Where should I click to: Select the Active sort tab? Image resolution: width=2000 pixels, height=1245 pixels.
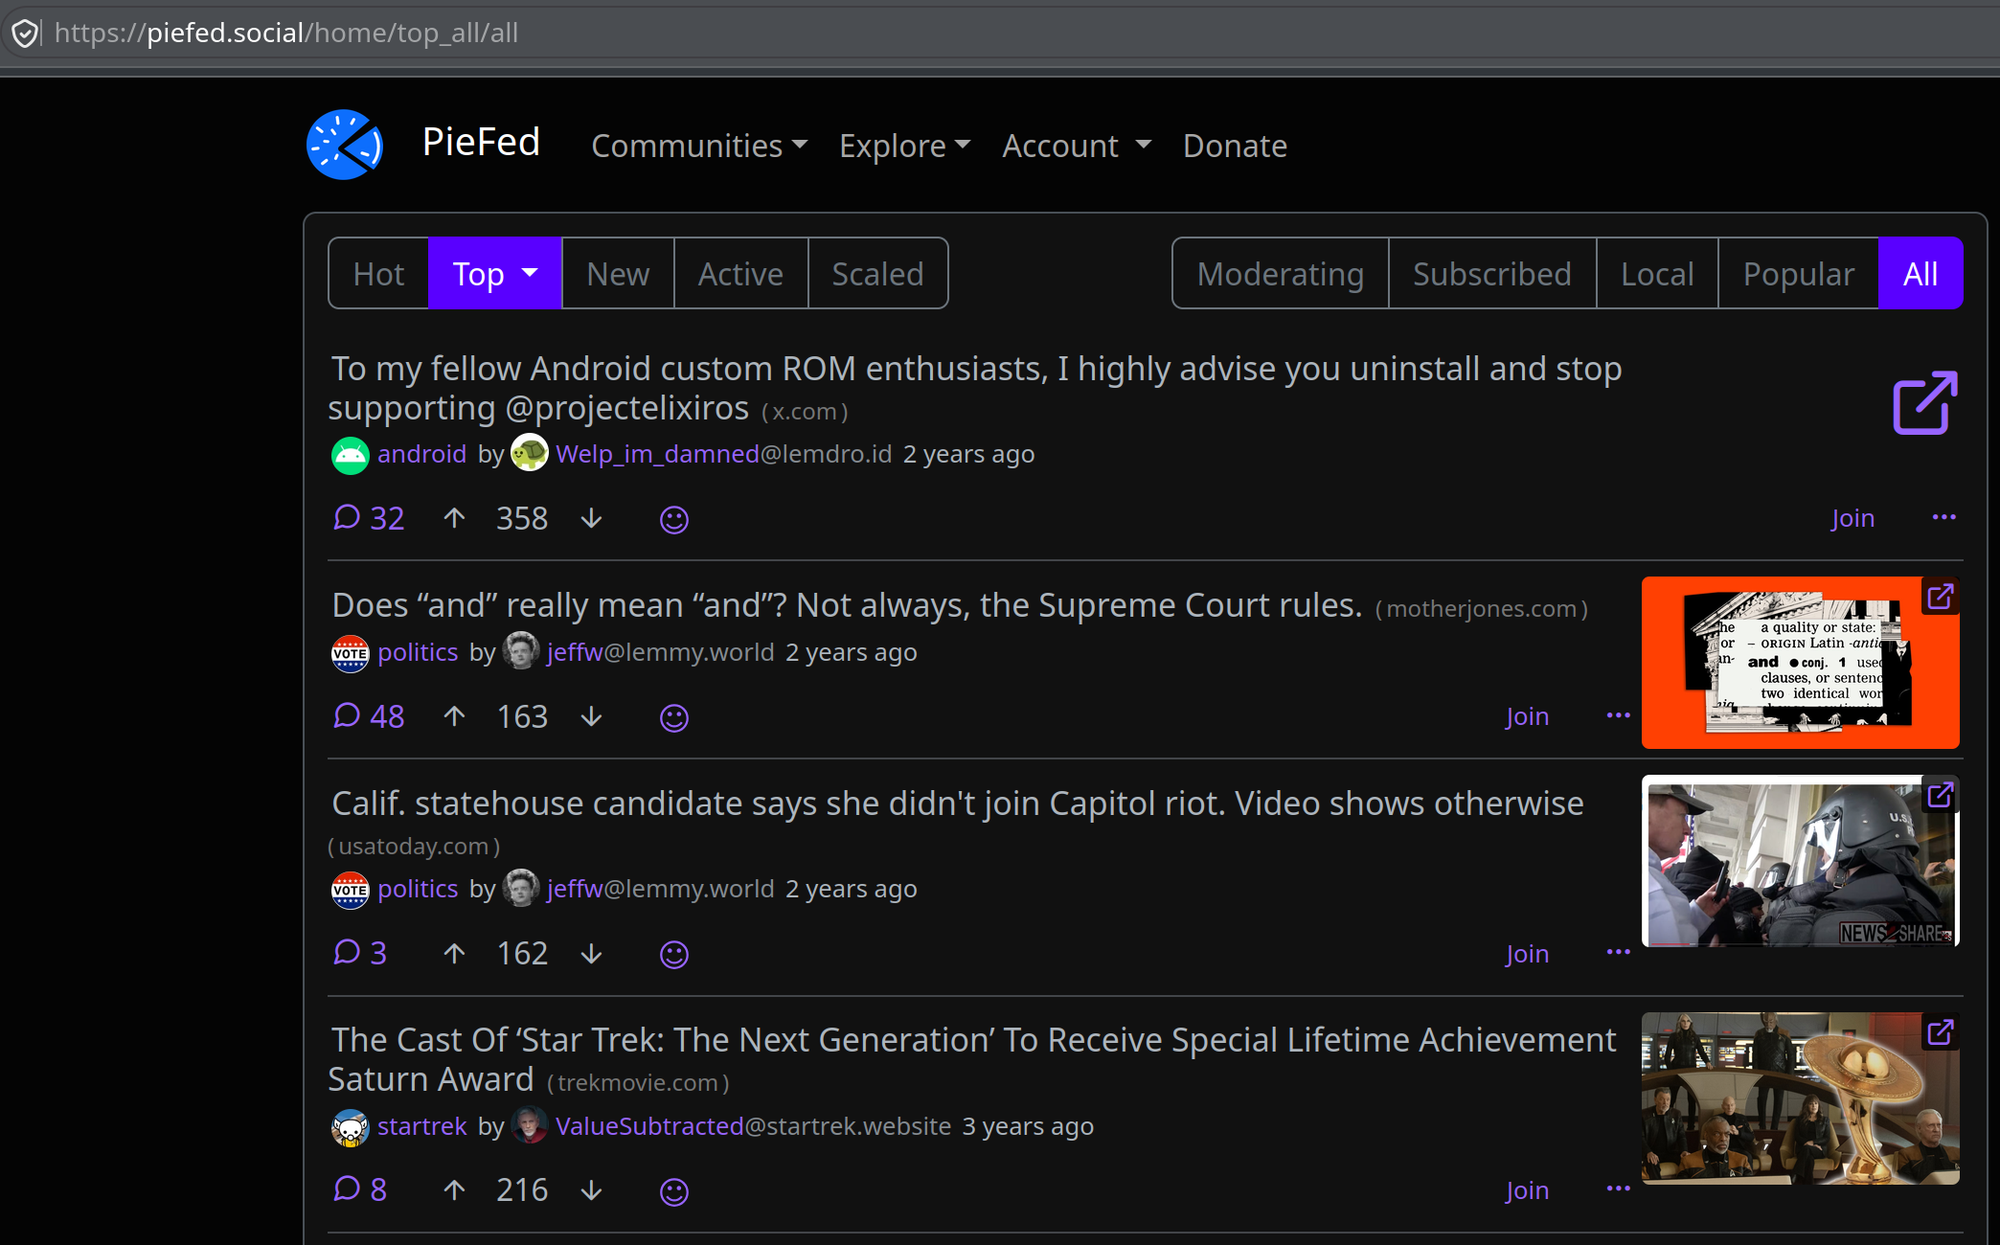point(741,273)
